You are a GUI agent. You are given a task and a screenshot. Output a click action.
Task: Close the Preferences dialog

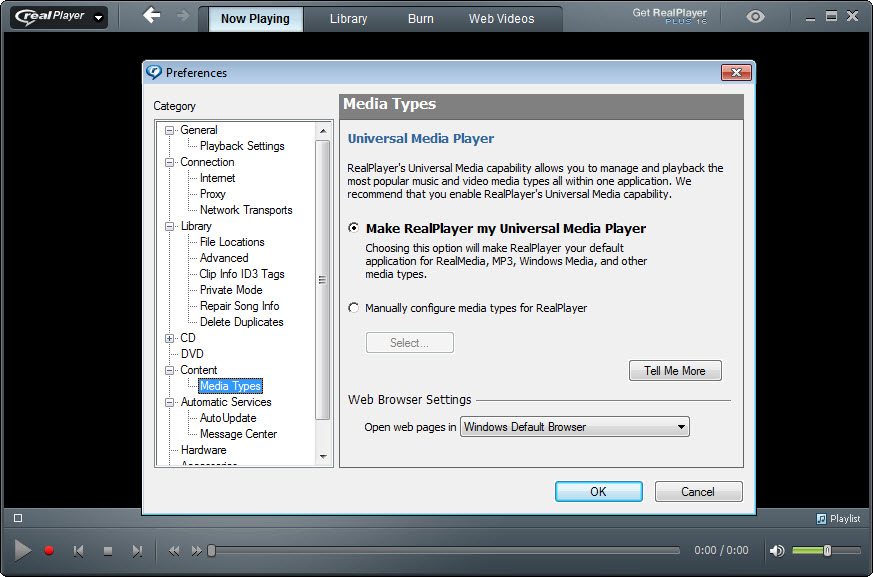(x=736, y=72)
